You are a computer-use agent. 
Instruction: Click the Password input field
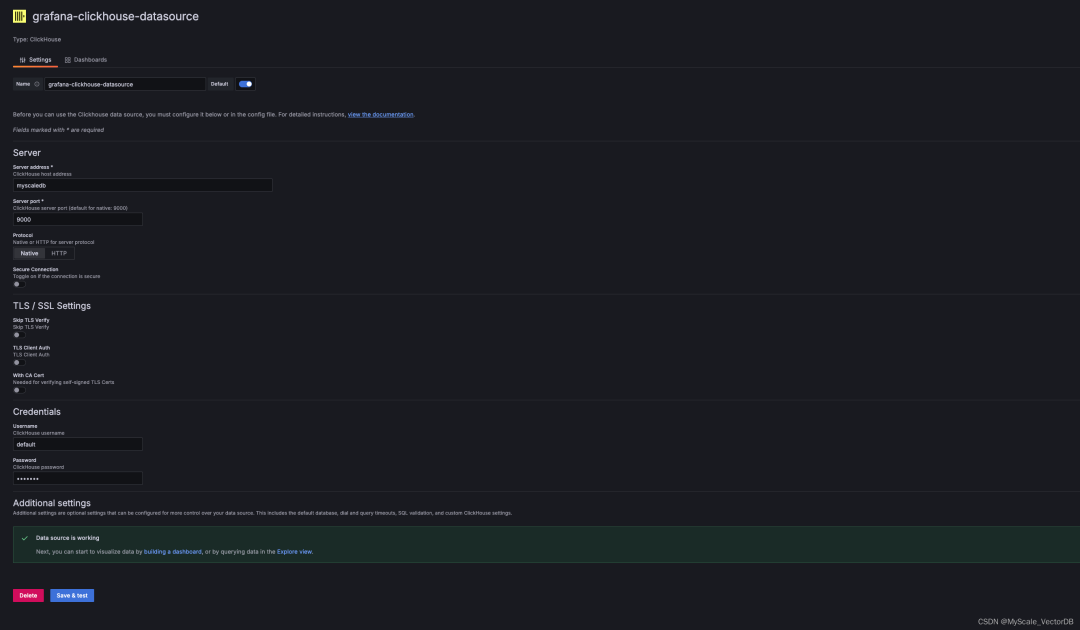[78, 479]
